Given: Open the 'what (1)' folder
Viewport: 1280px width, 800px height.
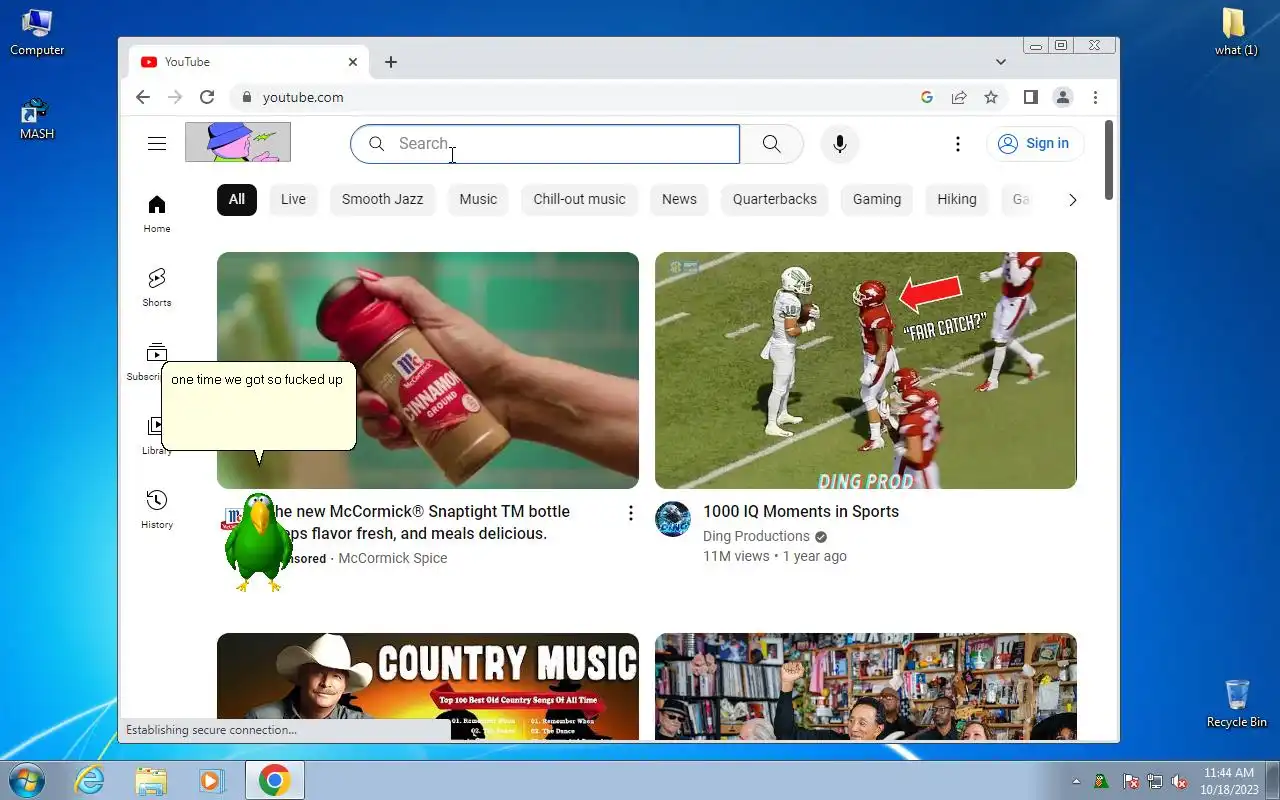Looking at the screenshot, I should click(1236, 32).
